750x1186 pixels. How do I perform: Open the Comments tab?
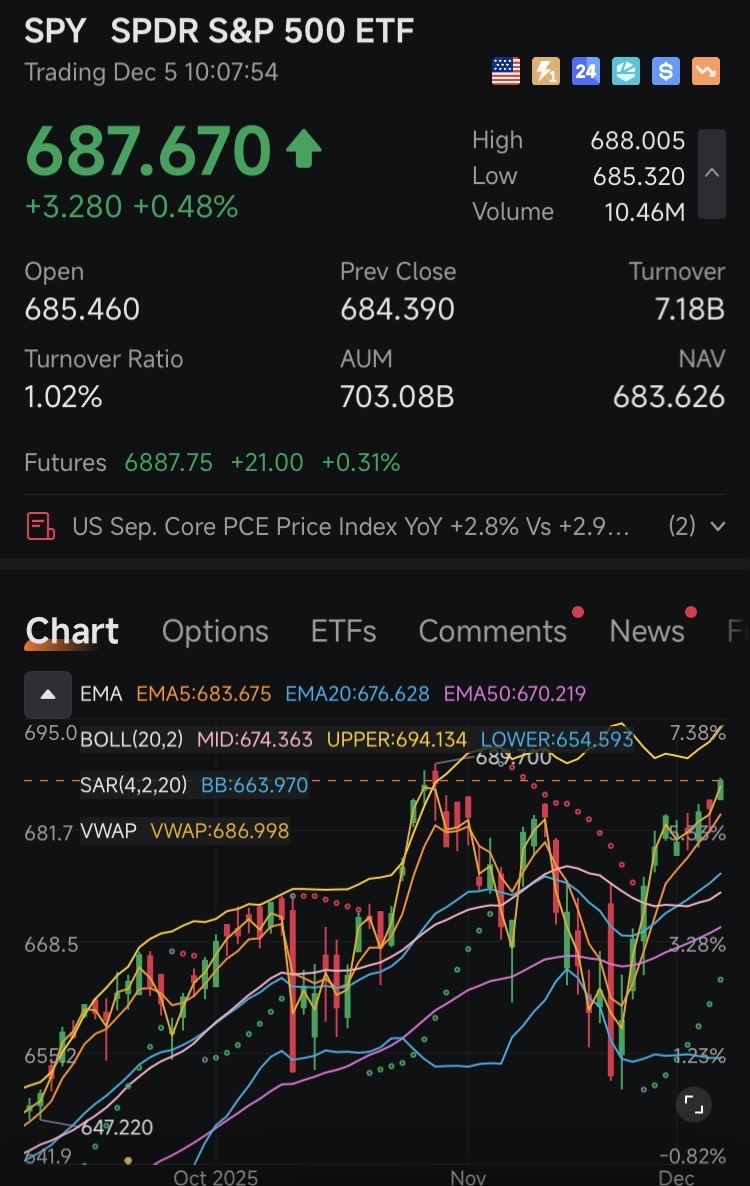(x=493, y=631)
